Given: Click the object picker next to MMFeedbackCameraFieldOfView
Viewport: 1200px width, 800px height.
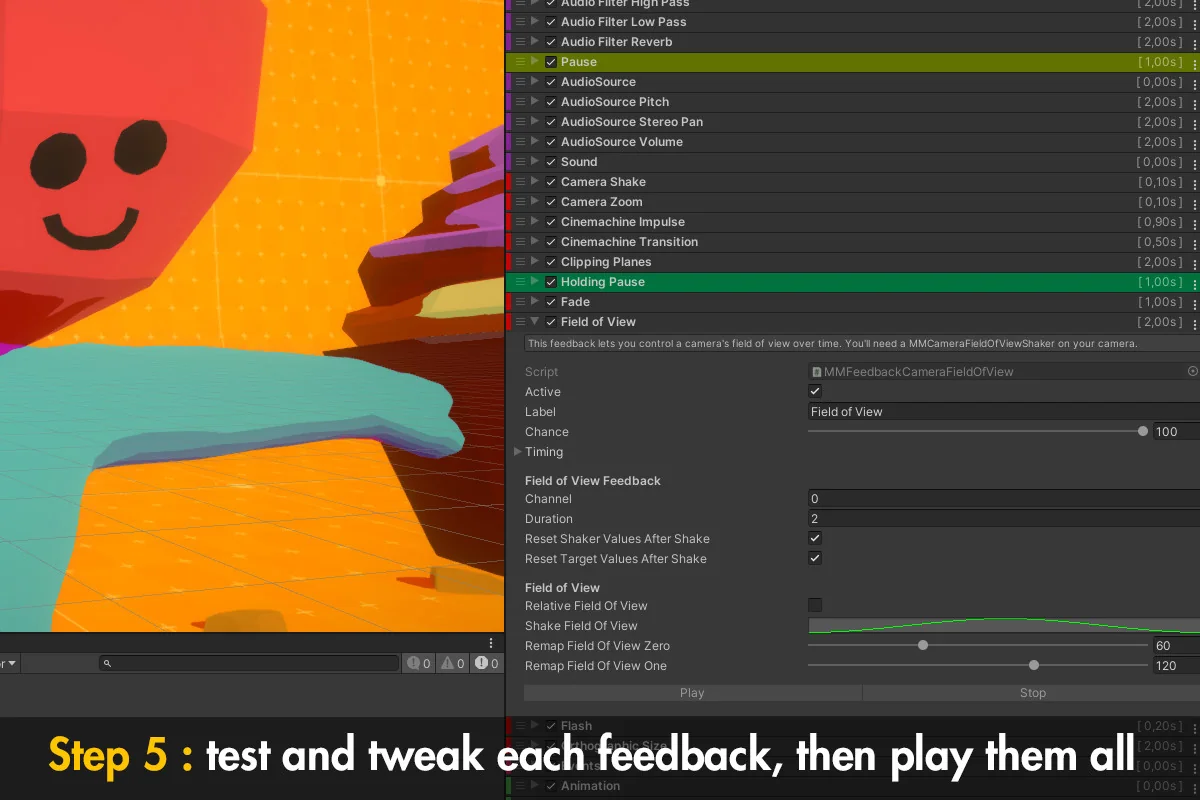Looking at the screenshot, I should pyautogui.click(x=1192, y=371).
